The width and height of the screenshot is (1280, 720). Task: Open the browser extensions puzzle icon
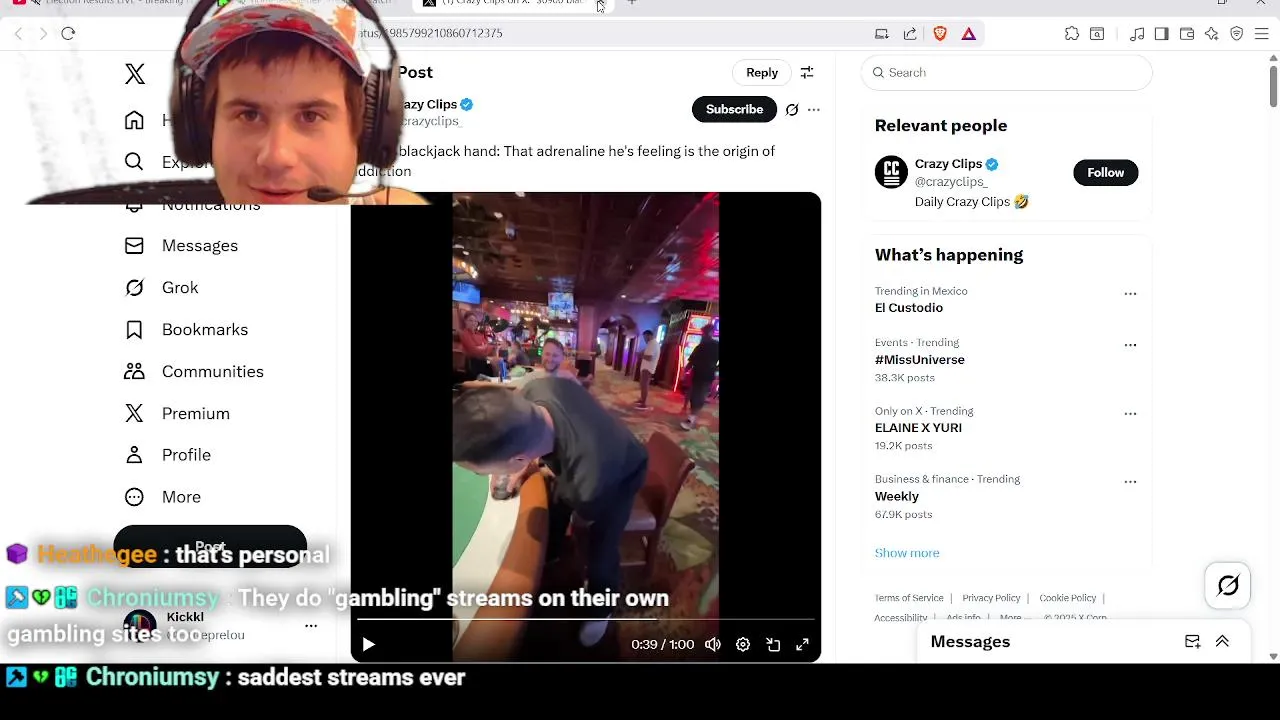[x=1072, y=34]
